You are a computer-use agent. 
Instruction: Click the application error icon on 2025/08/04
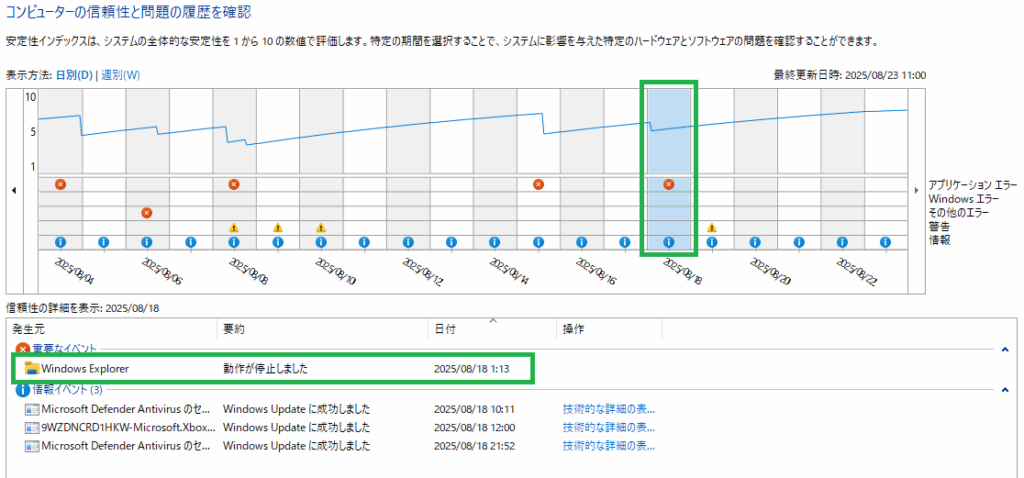point(60,184)
